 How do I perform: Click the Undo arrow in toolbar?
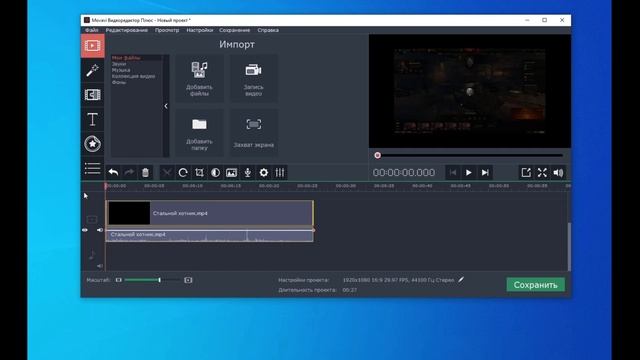pos(113,173)
